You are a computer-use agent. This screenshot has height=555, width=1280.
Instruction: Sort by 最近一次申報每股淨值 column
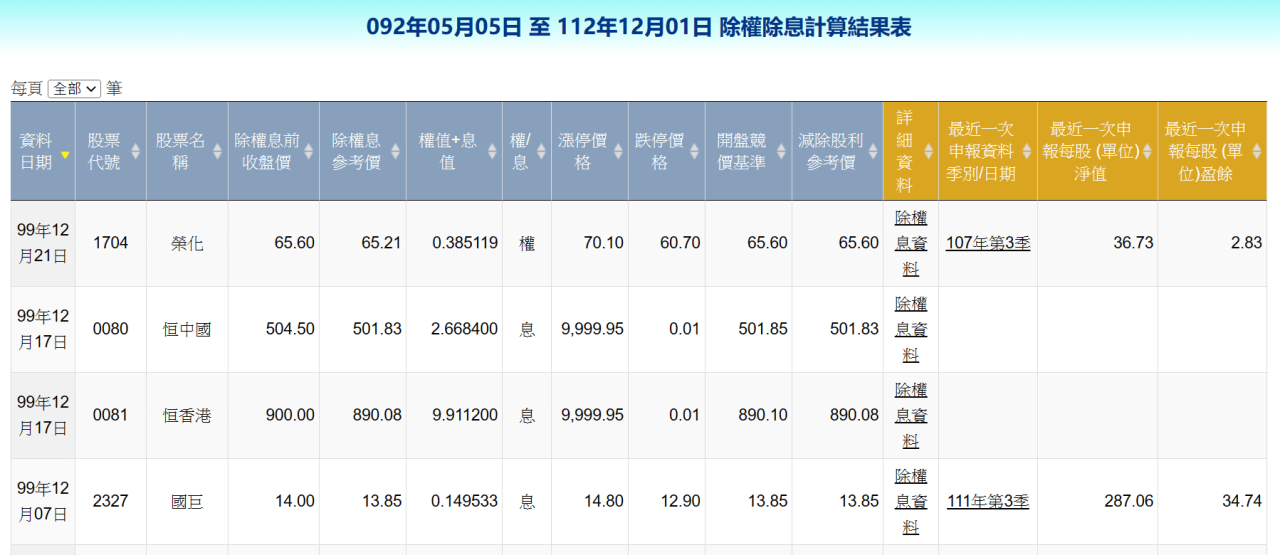[x=1147, y=151]
